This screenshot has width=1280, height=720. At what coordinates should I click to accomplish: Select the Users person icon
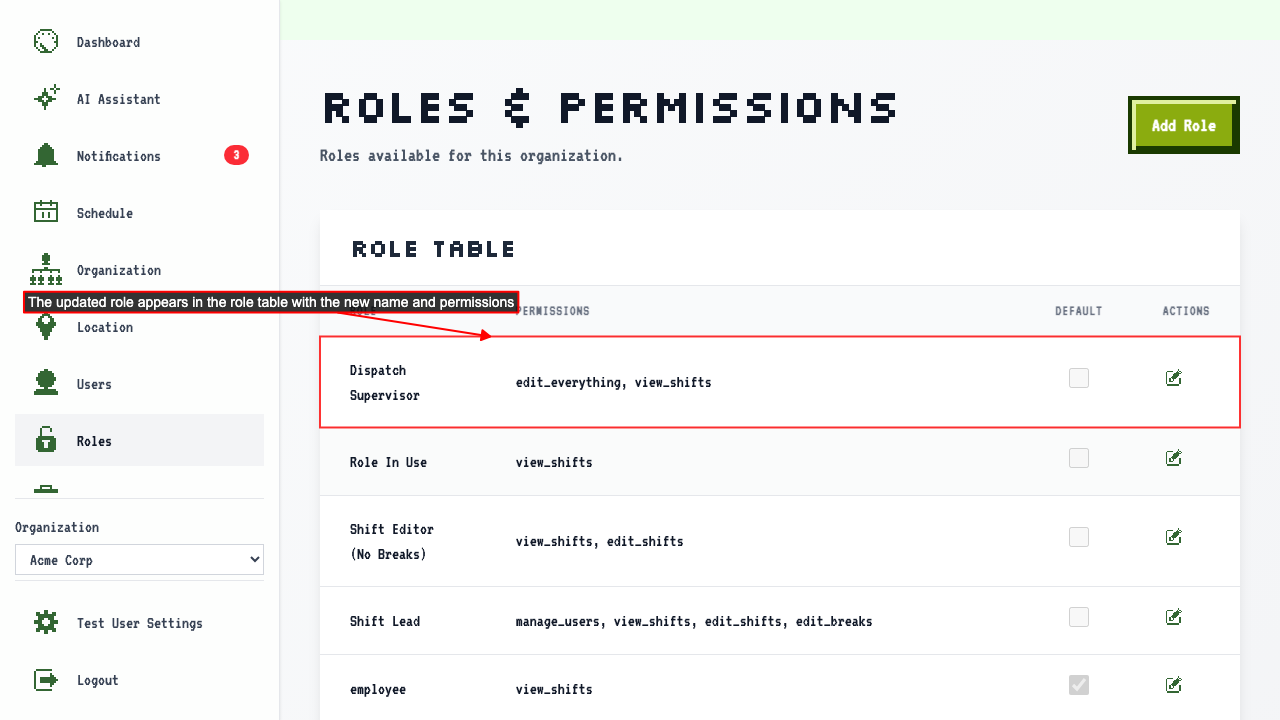click(46, 384)
